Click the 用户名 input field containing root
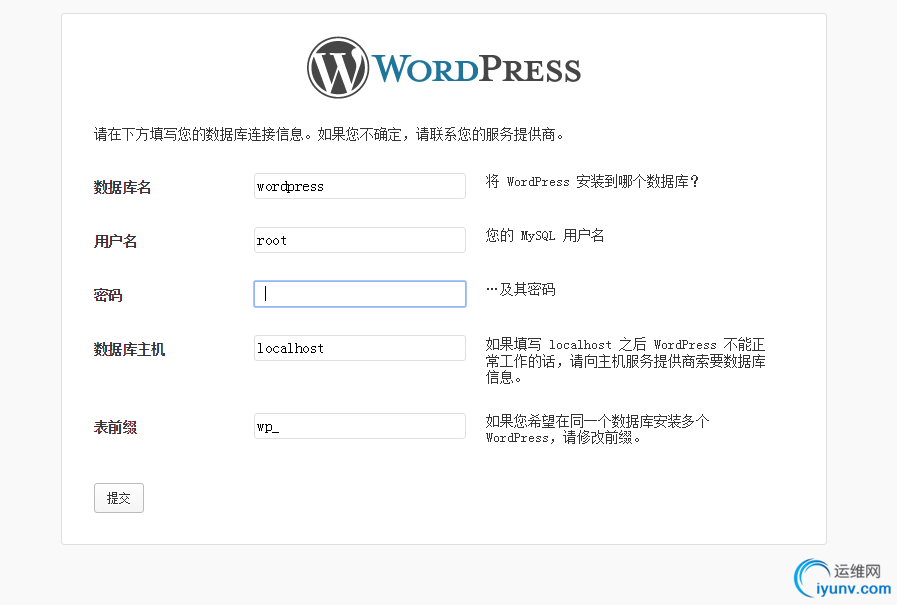This screenshot has height=605, width=897. tap(360, 240)
